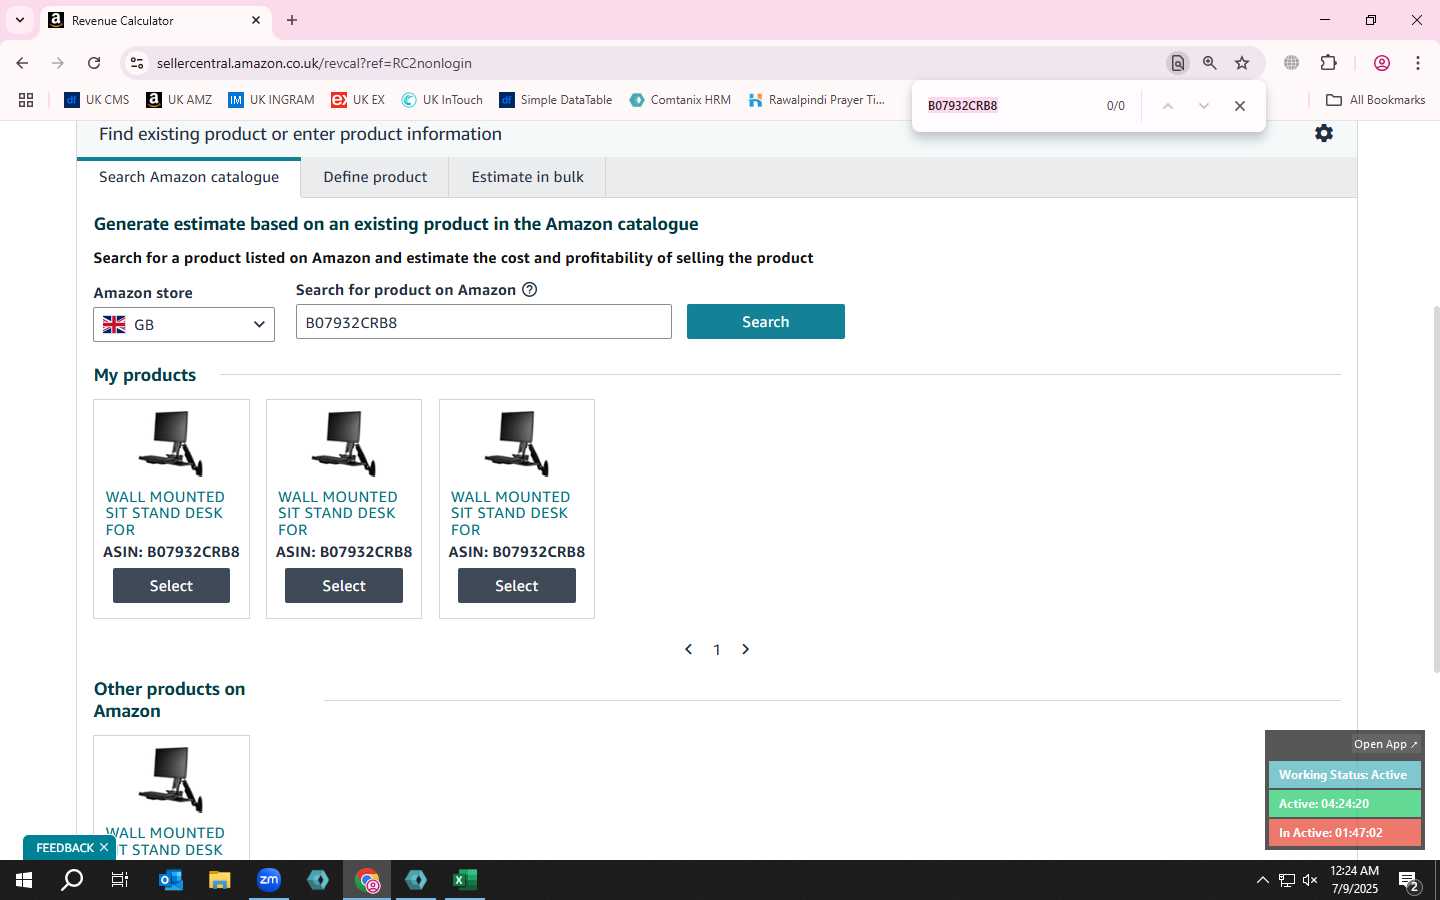Go back using browser back arrow

[22, 63]
